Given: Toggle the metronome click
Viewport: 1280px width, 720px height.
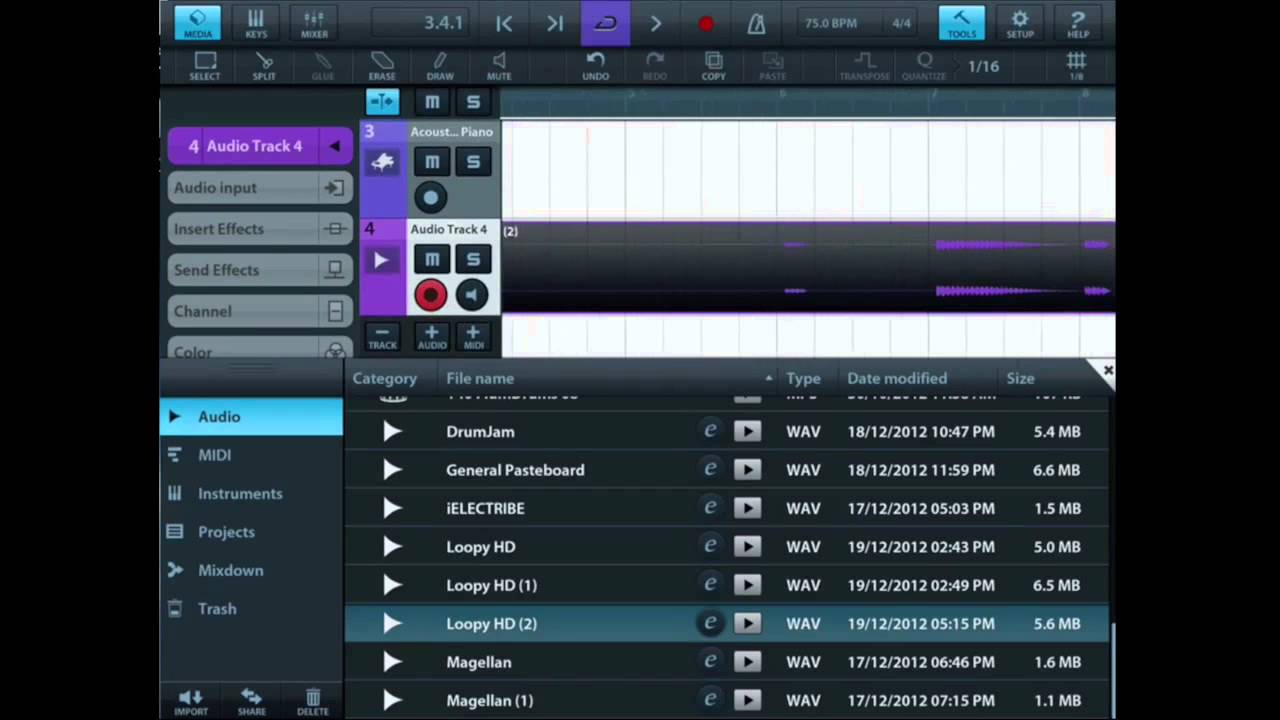Looking at the screenshot, I should [756, 23].
